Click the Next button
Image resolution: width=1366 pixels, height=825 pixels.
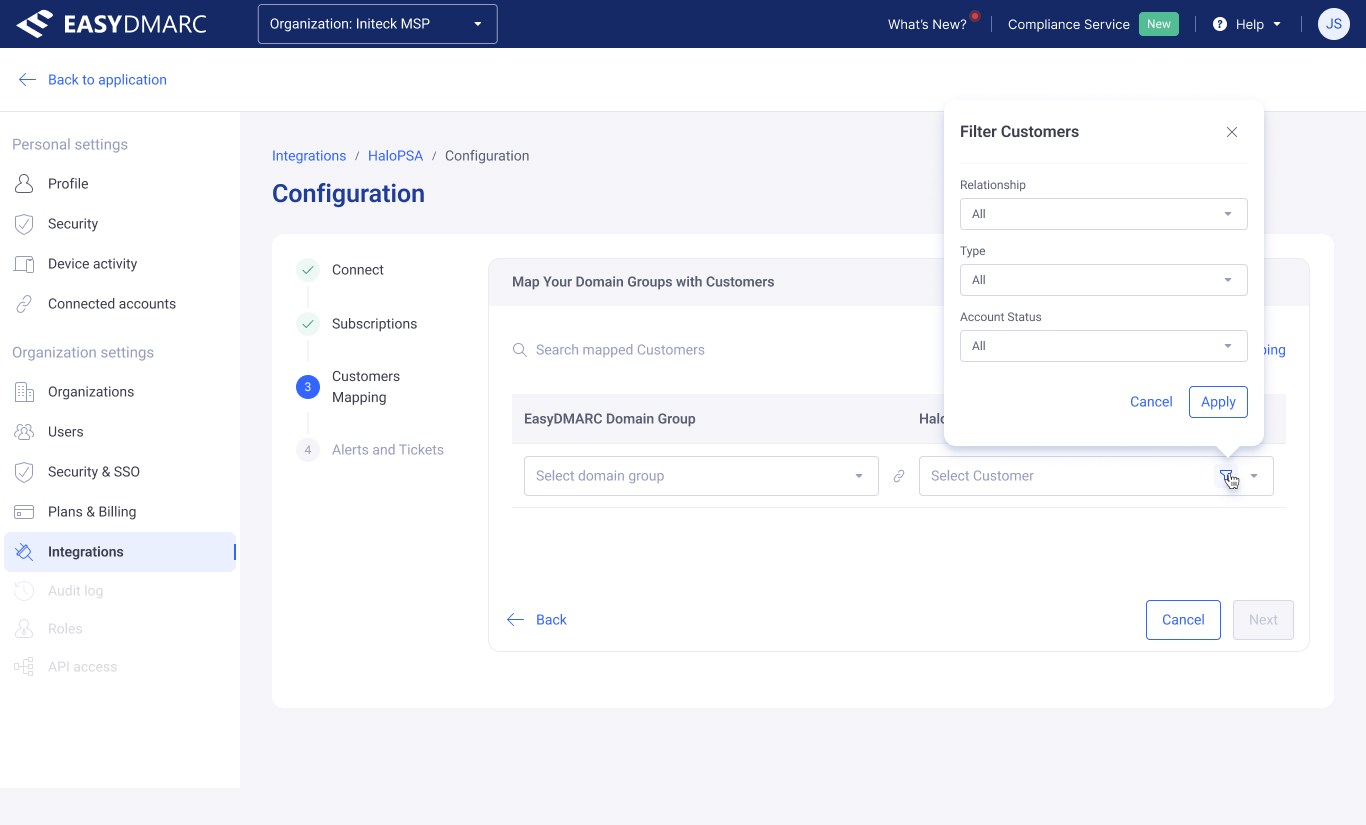point(1263,620)
